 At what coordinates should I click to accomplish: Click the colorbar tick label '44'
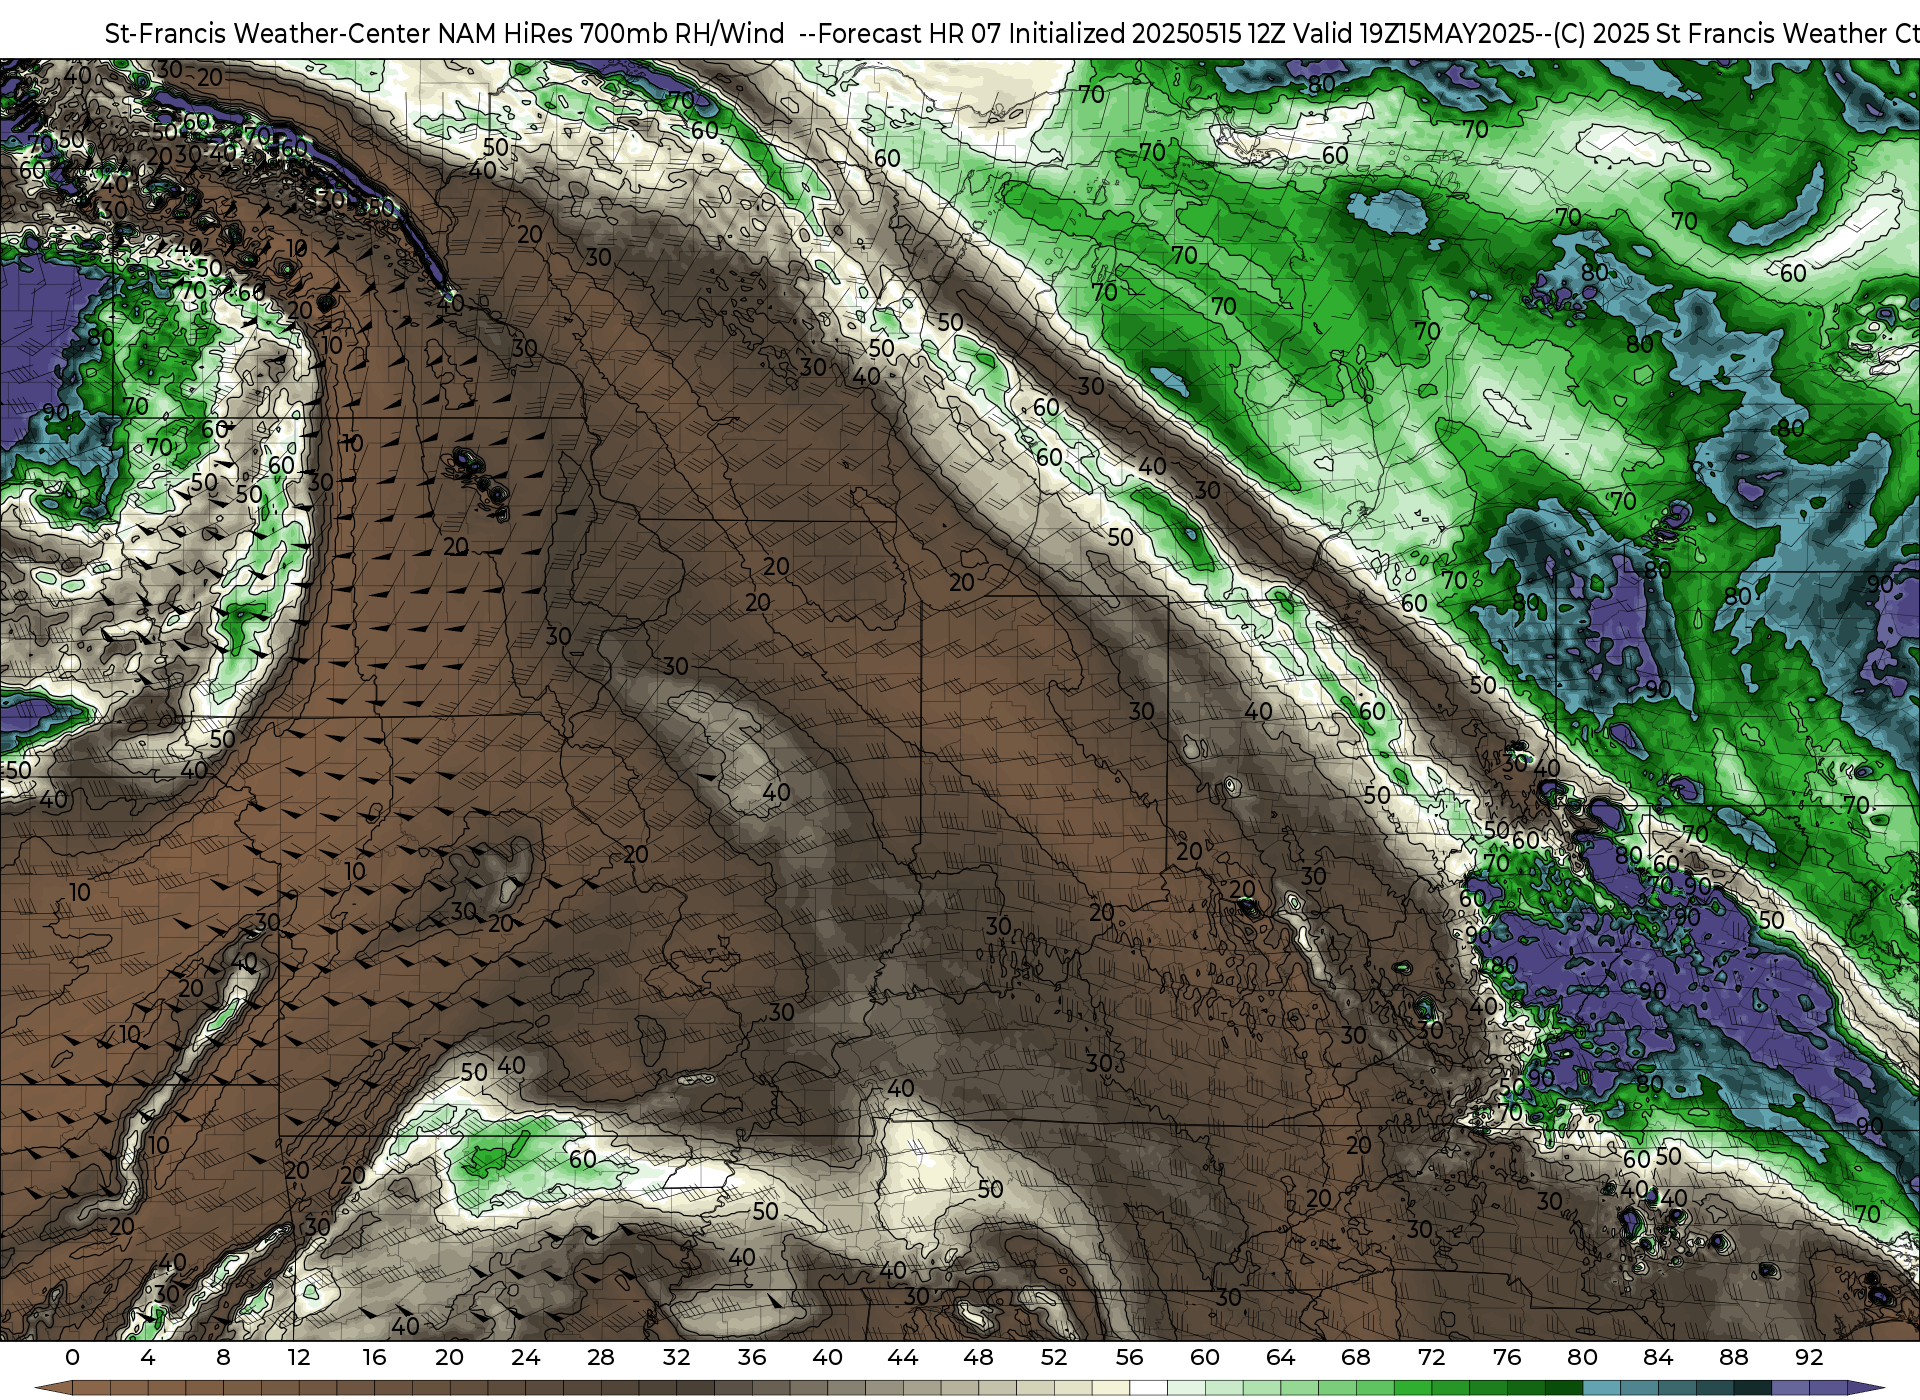click(x=903, y=1357)
